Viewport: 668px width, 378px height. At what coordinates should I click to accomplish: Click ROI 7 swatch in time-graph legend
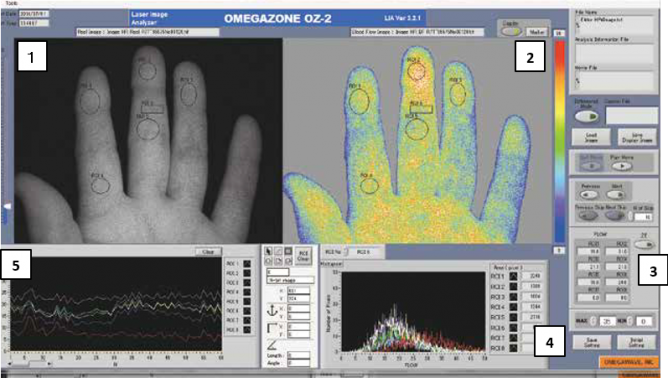[x=247, y=320]
